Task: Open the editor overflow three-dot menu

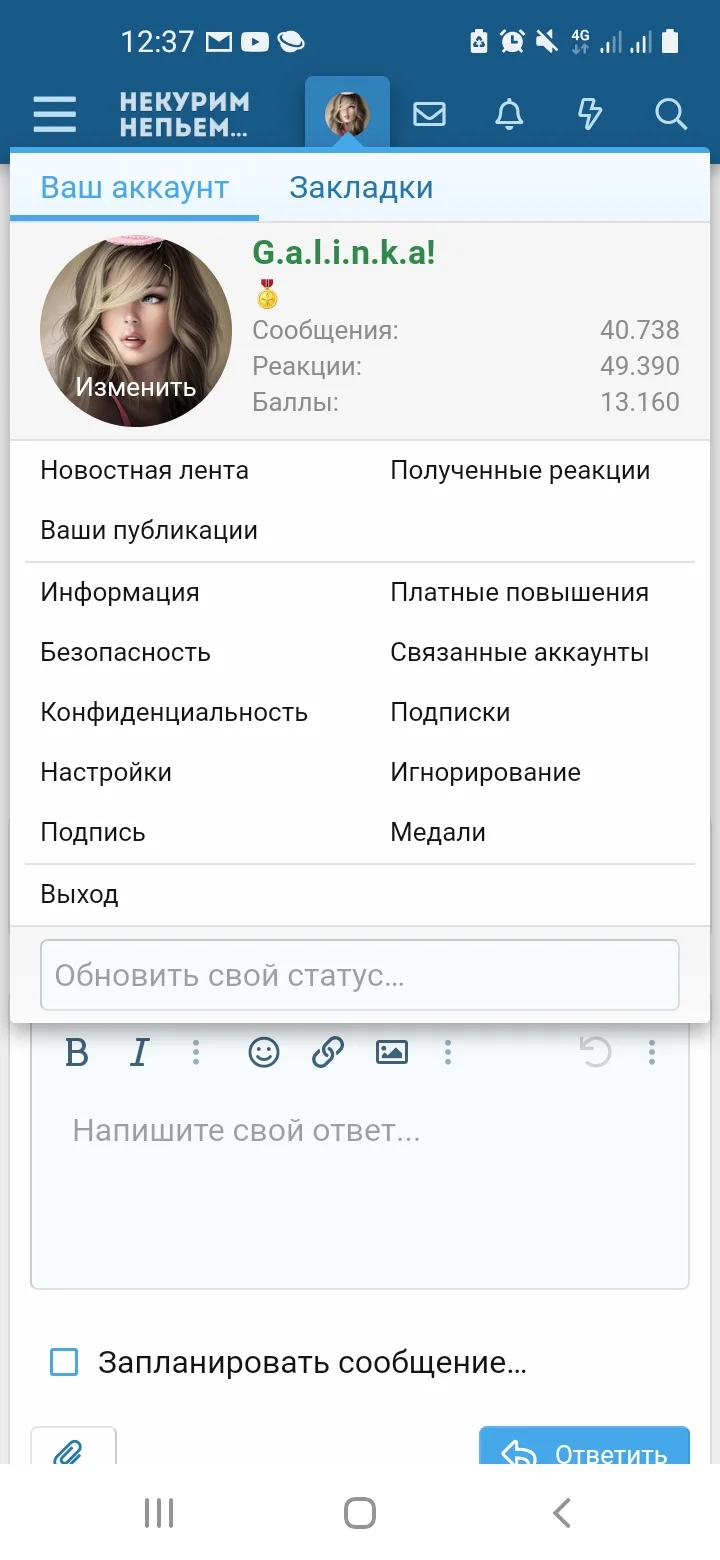Action: (651, 1052)
